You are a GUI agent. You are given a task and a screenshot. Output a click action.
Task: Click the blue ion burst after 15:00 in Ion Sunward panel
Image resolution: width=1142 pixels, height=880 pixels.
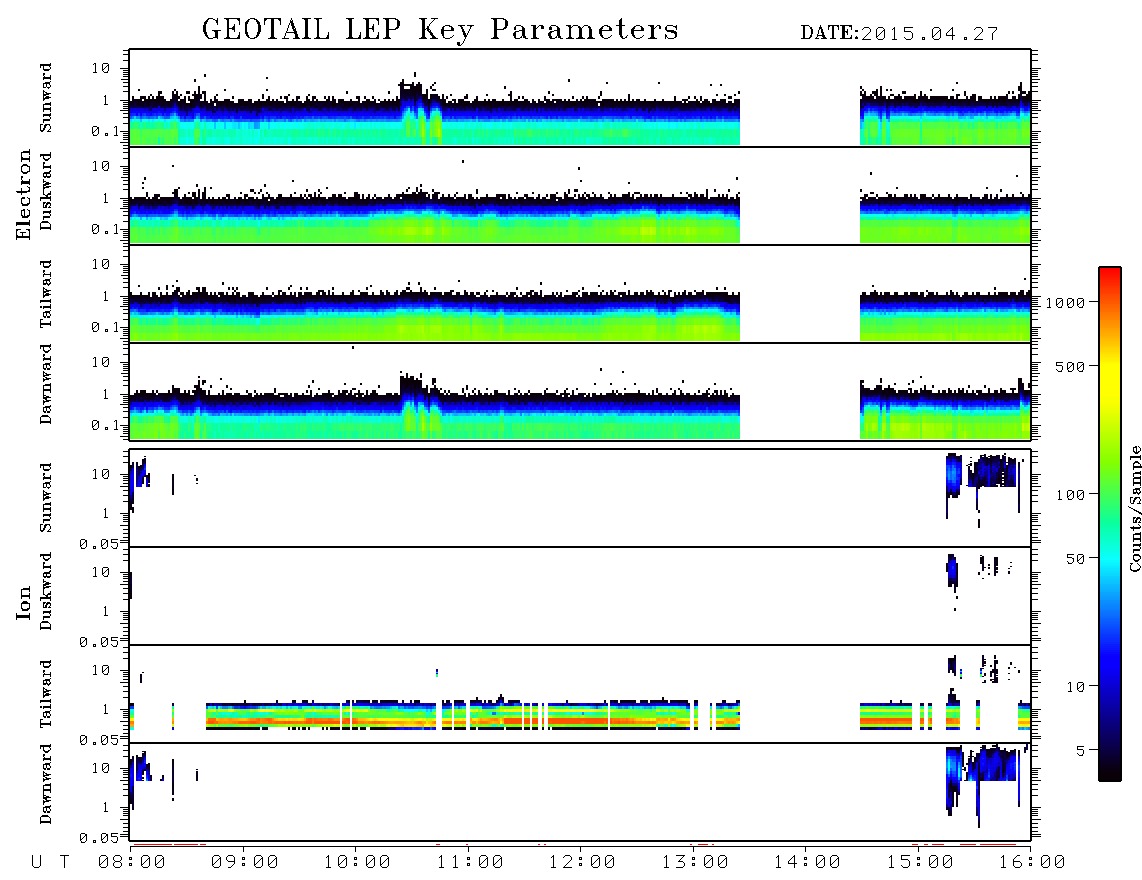click(953, 476)
